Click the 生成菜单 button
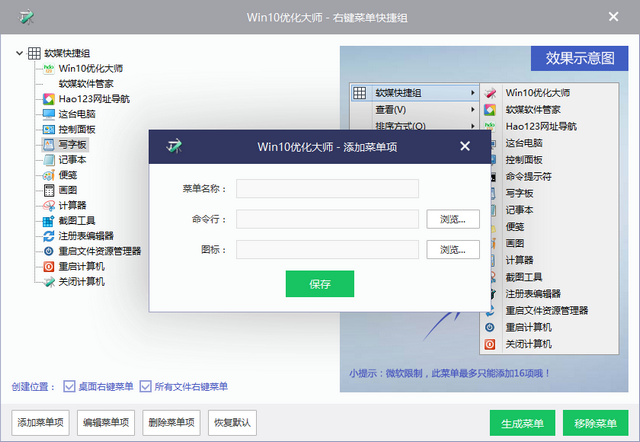The width and height of the screenshot is (640, 442). coord(523,422)
